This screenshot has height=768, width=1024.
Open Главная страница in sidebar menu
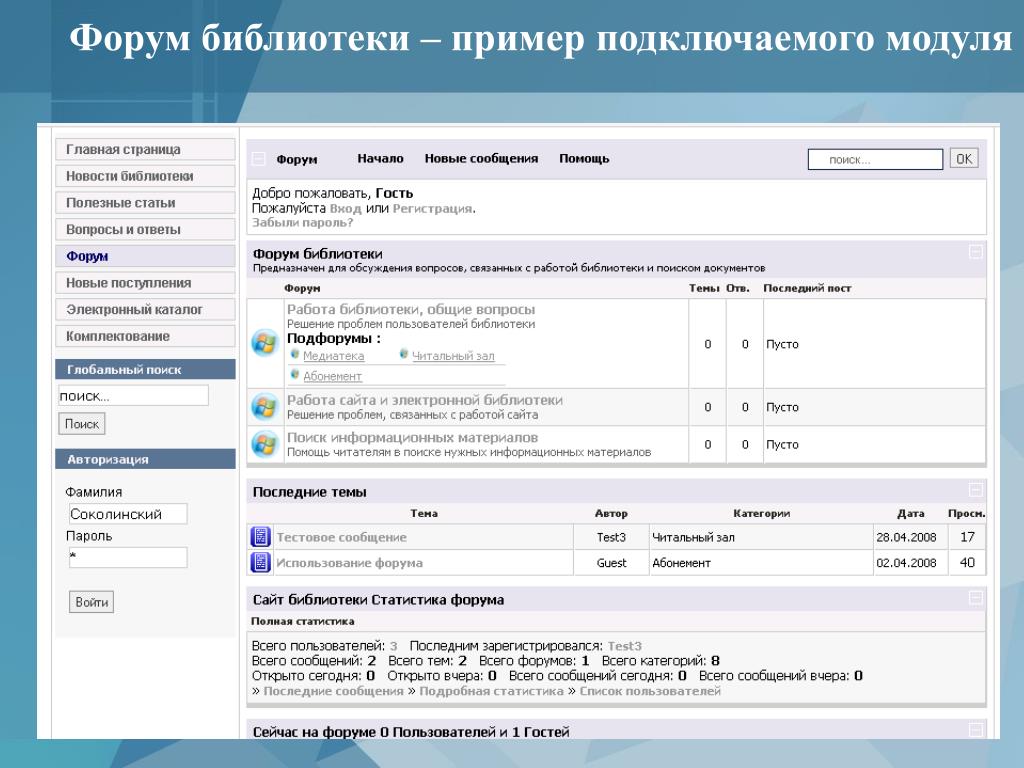(x=145, y=149)
